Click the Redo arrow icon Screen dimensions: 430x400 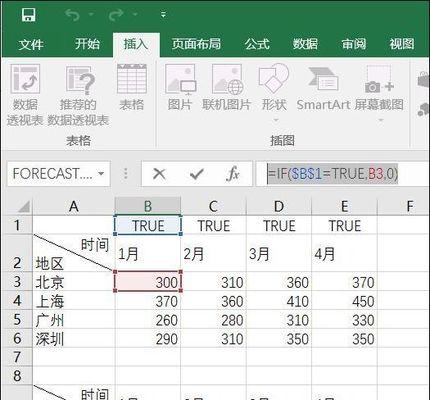click(115, 15)
